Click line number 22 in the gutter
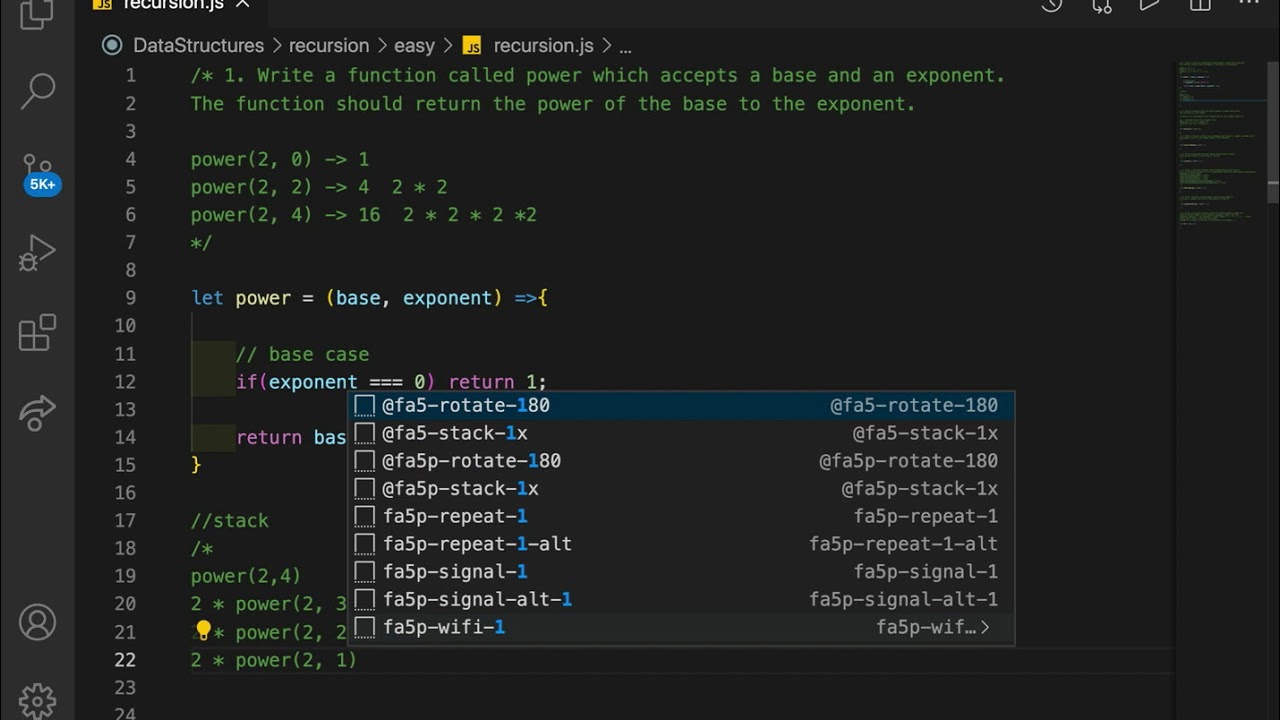1280x720 pixels. (x=125, y=660)
